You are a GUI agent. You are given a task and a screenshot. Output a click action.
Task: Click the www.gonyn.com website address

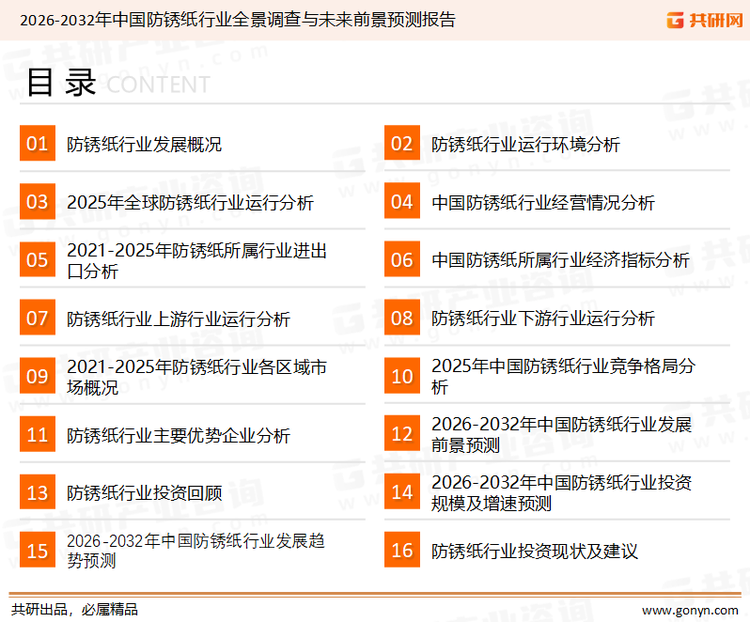click(x=690, y=609)
